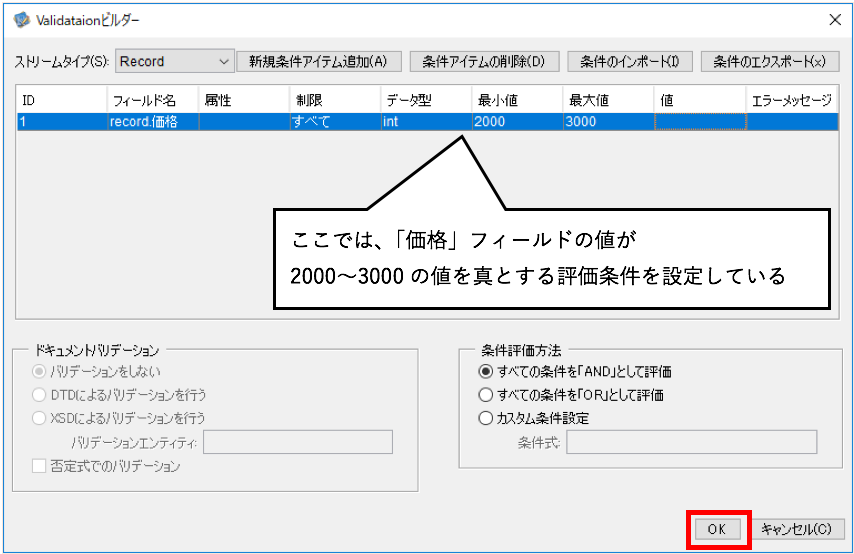Select バリデーションをしない radio option
The width and height of the screenshot is (854, 554).
click(39, 372)
